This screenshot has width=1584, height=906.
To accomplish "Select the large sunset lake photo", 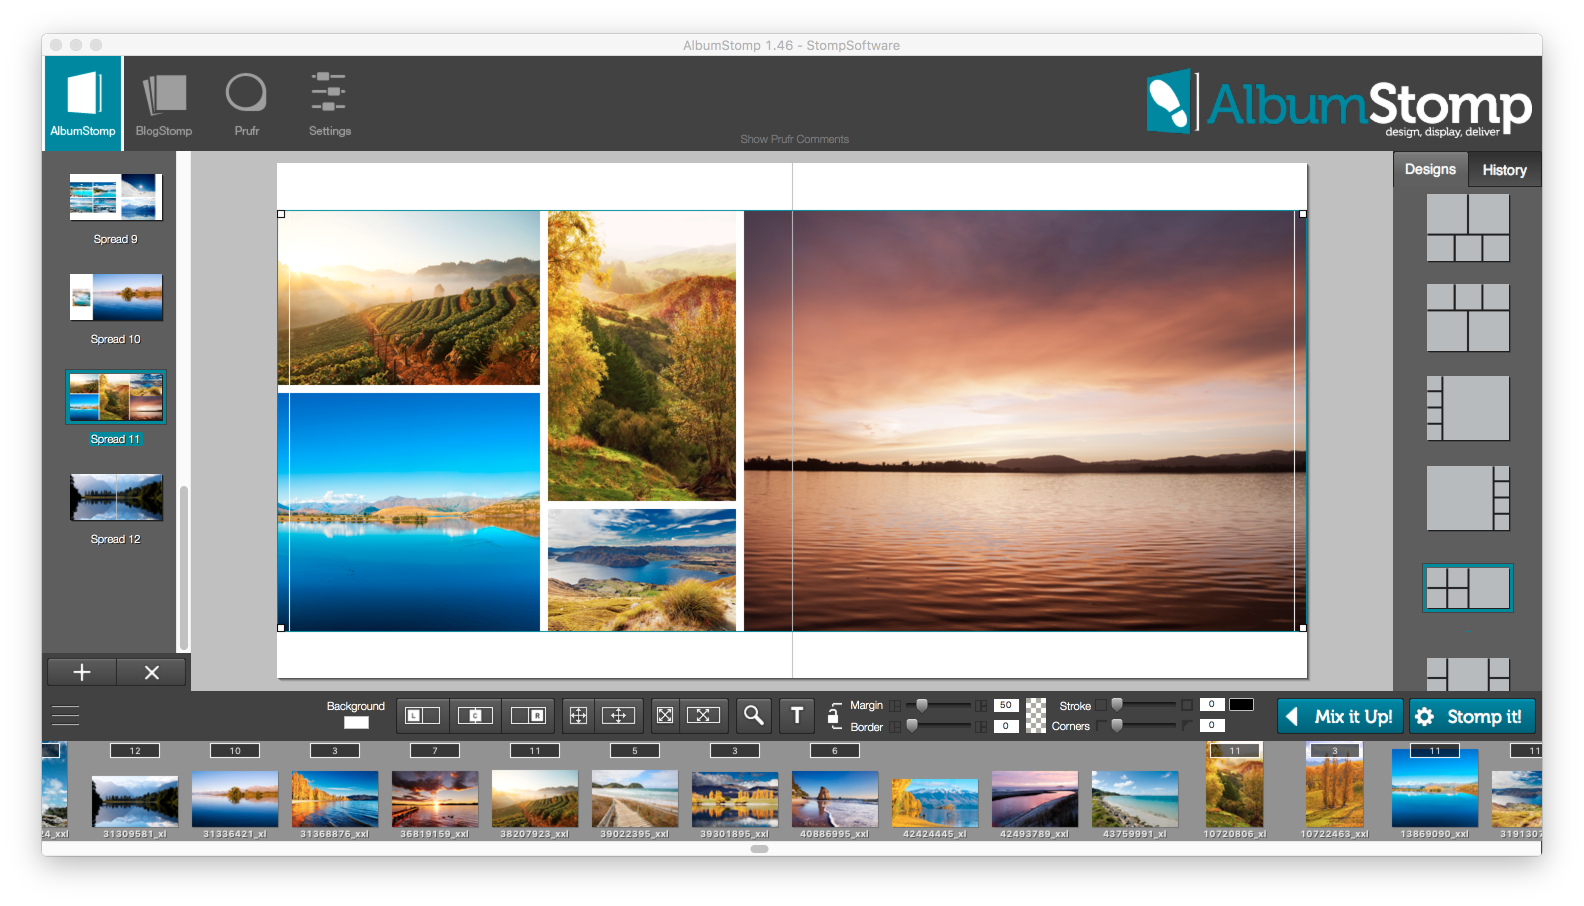I will tap(1025, 421).
